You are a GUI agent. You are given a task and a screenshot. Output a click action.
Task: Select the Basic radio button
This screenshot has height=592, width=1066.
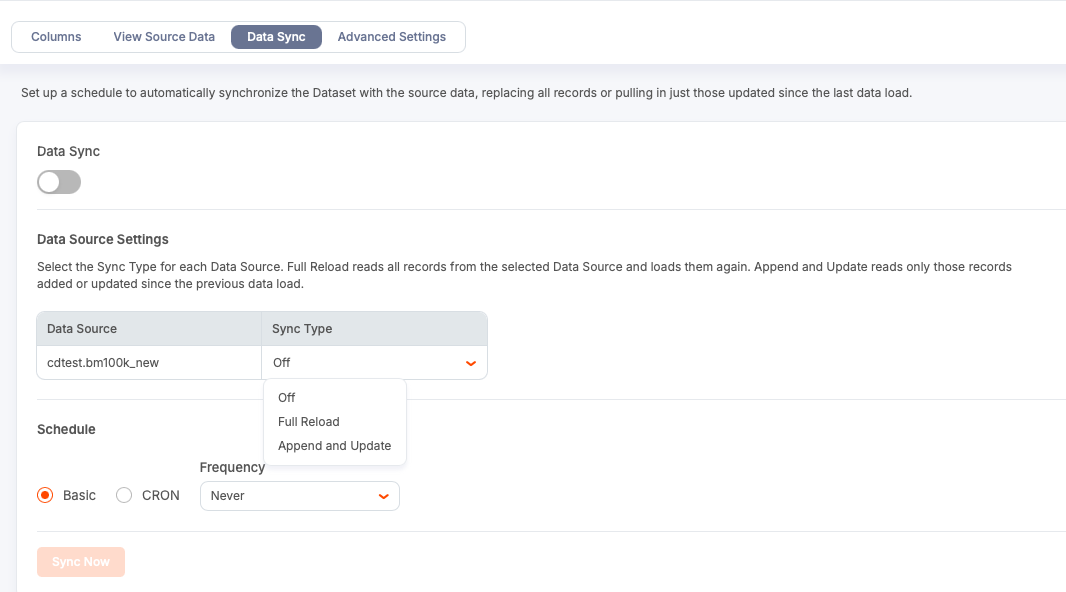[x=45, y=494]
